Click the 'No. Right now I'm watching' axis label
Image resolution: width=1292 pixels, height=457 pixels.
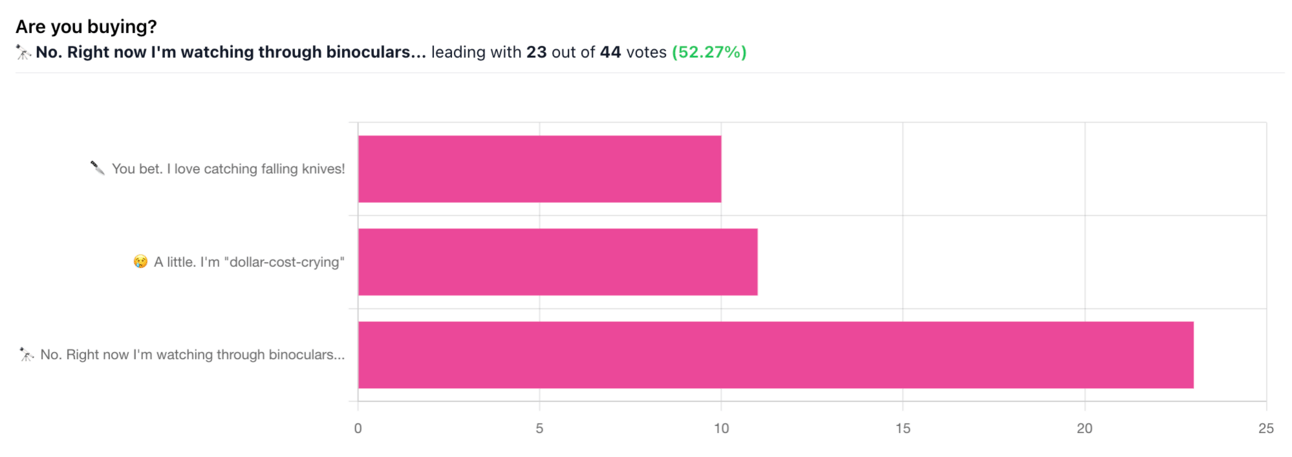coord(193,354)
